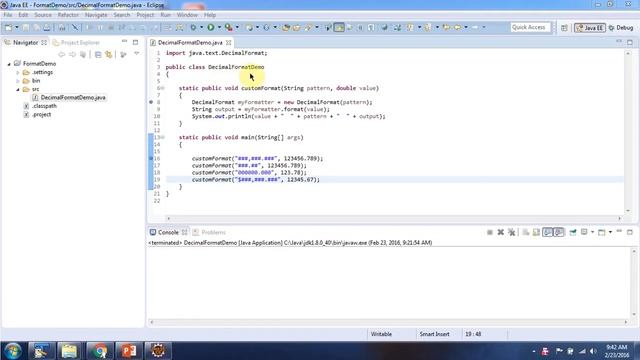640x360 pixels.
Task: Collapse the FormatDemo project node
Action: (9, 64)
